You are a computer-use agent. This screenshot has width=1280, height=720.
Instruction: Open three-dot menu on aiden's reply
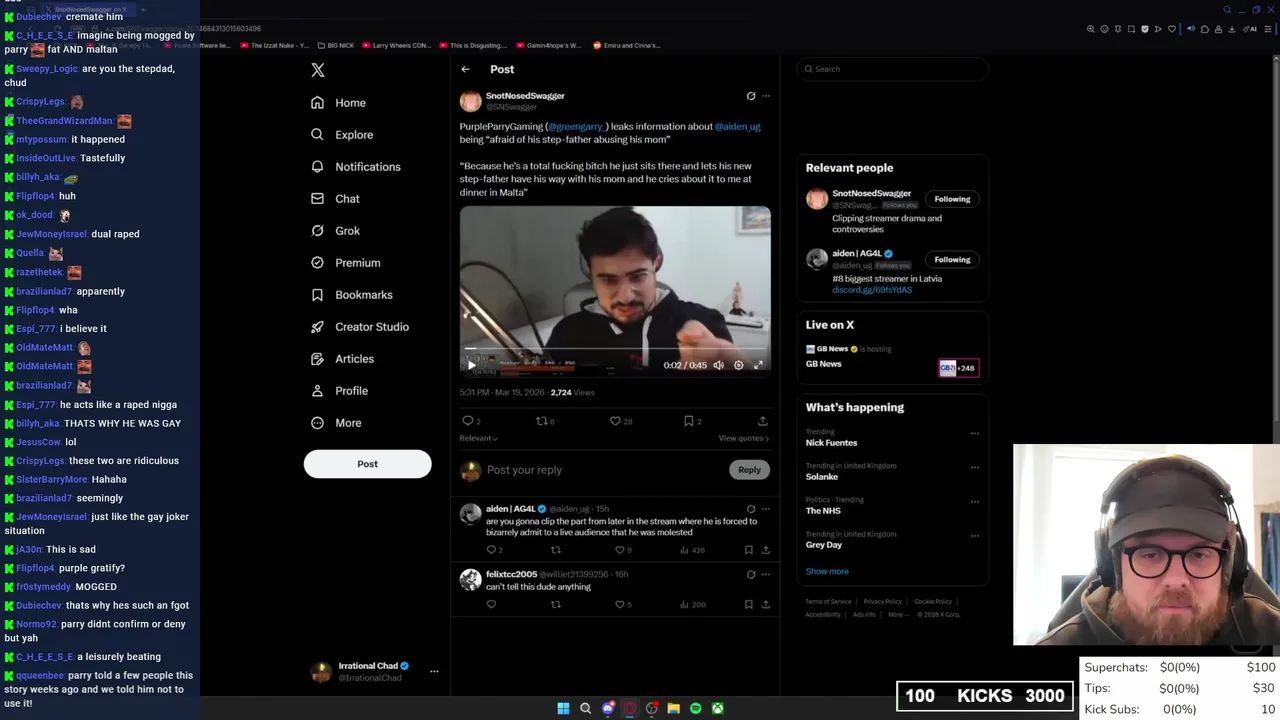pyautogui.click(x=766, y=509)
